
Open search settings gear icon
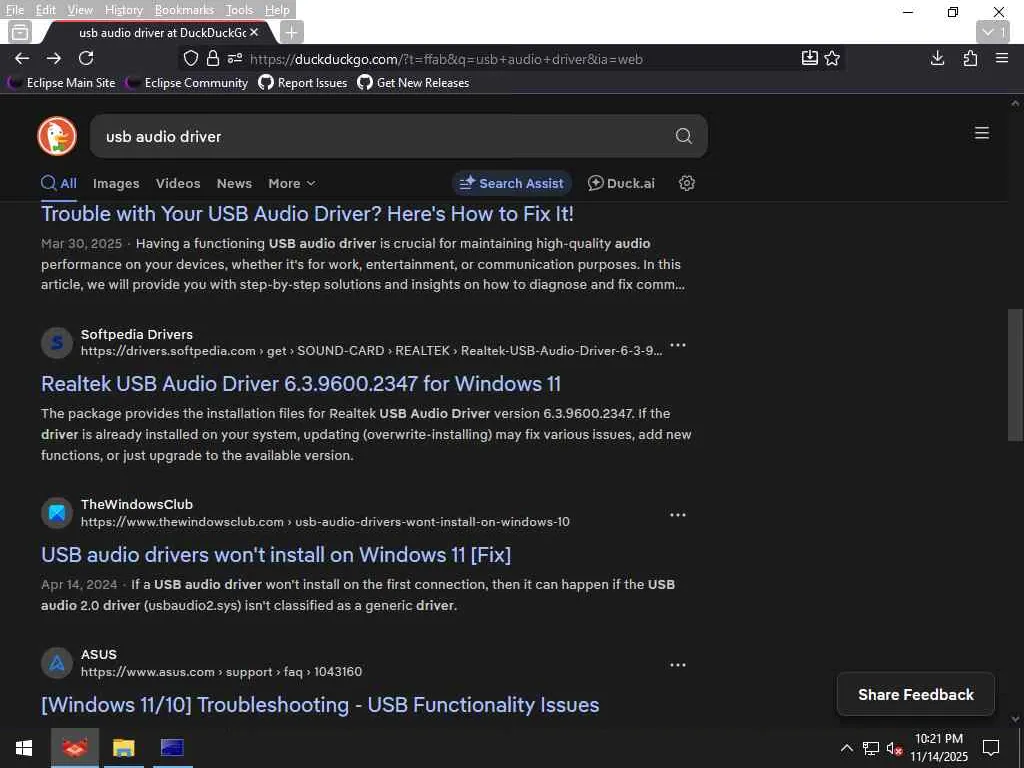click(x=686, y=184)
